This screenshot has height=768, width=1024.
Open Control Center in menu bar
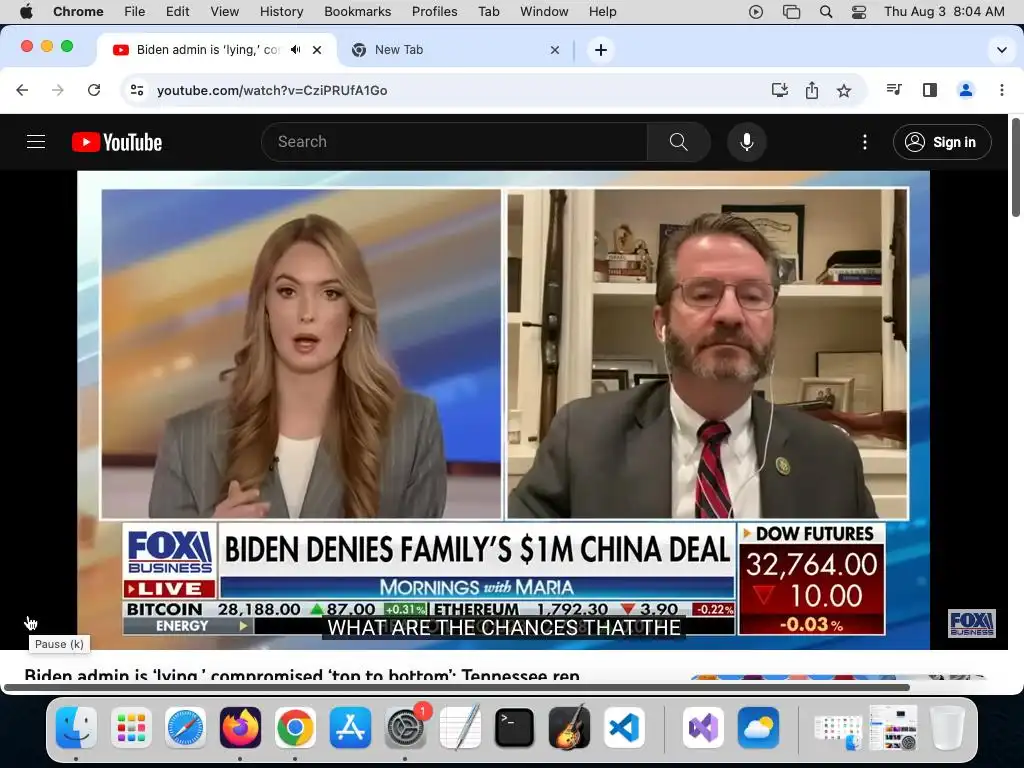tap(859, 12)
